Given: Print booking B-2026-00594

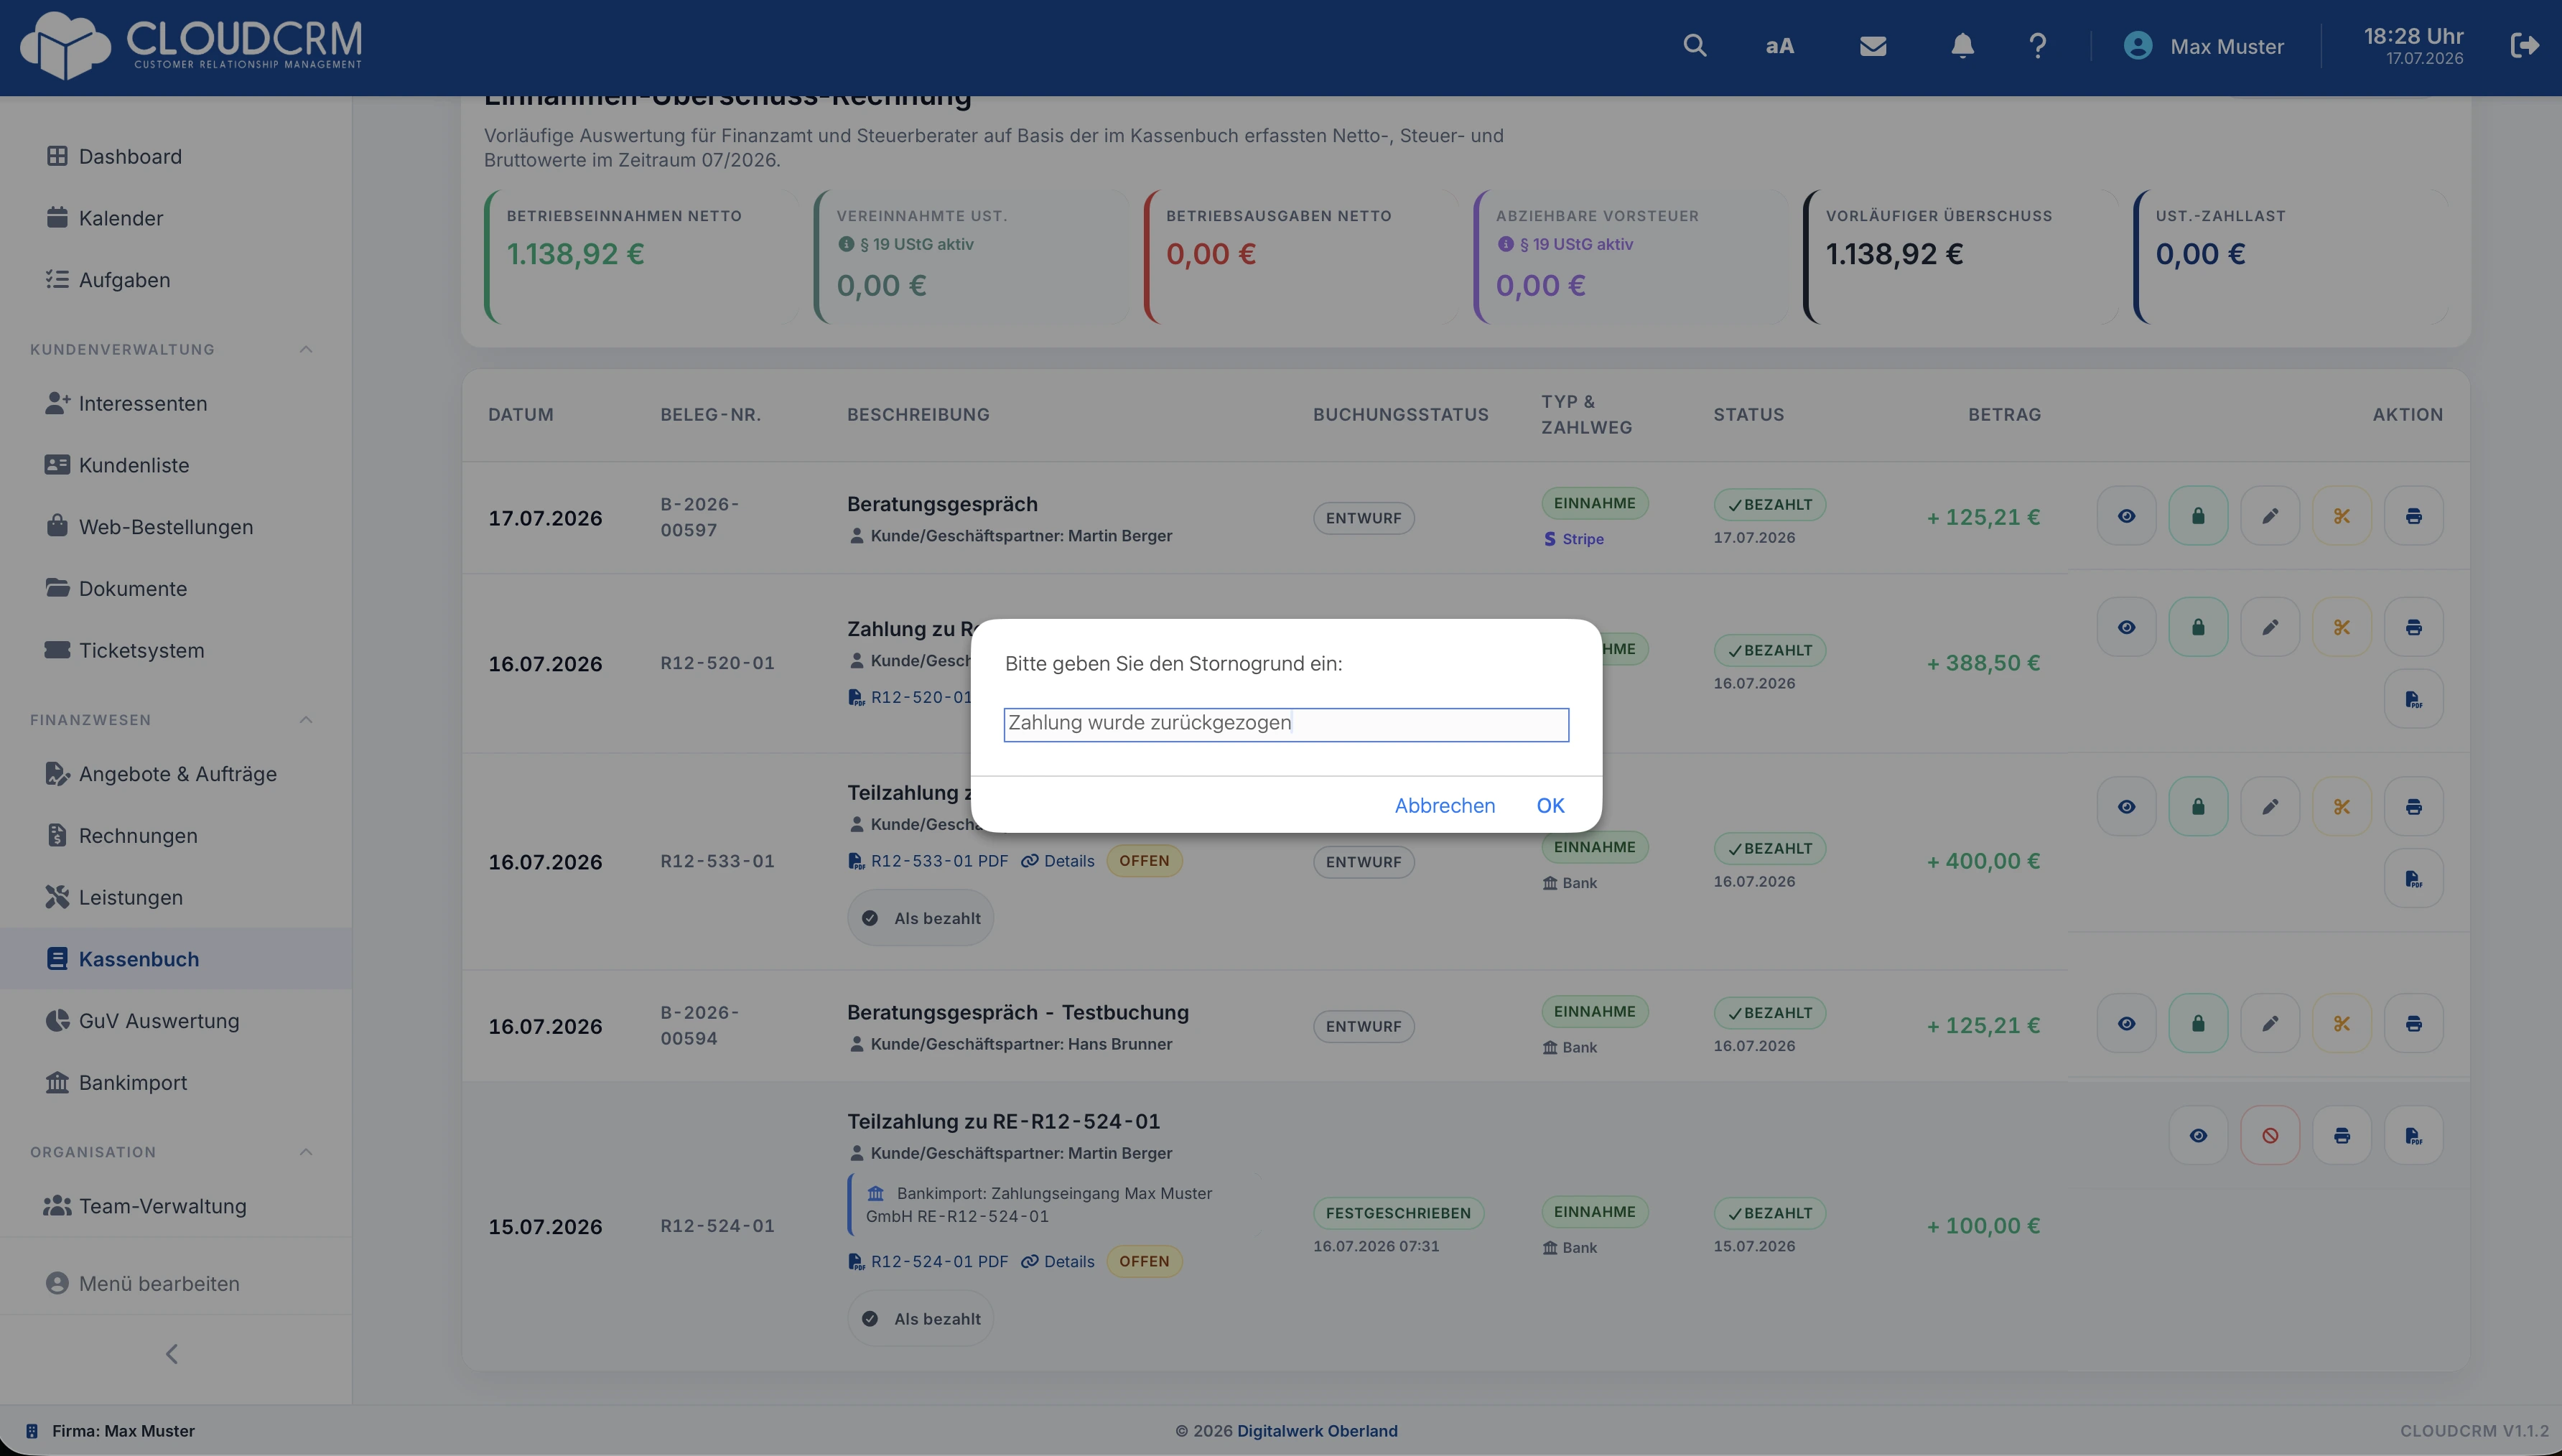Looking at the screenshot, I should coord(2414,1023).
